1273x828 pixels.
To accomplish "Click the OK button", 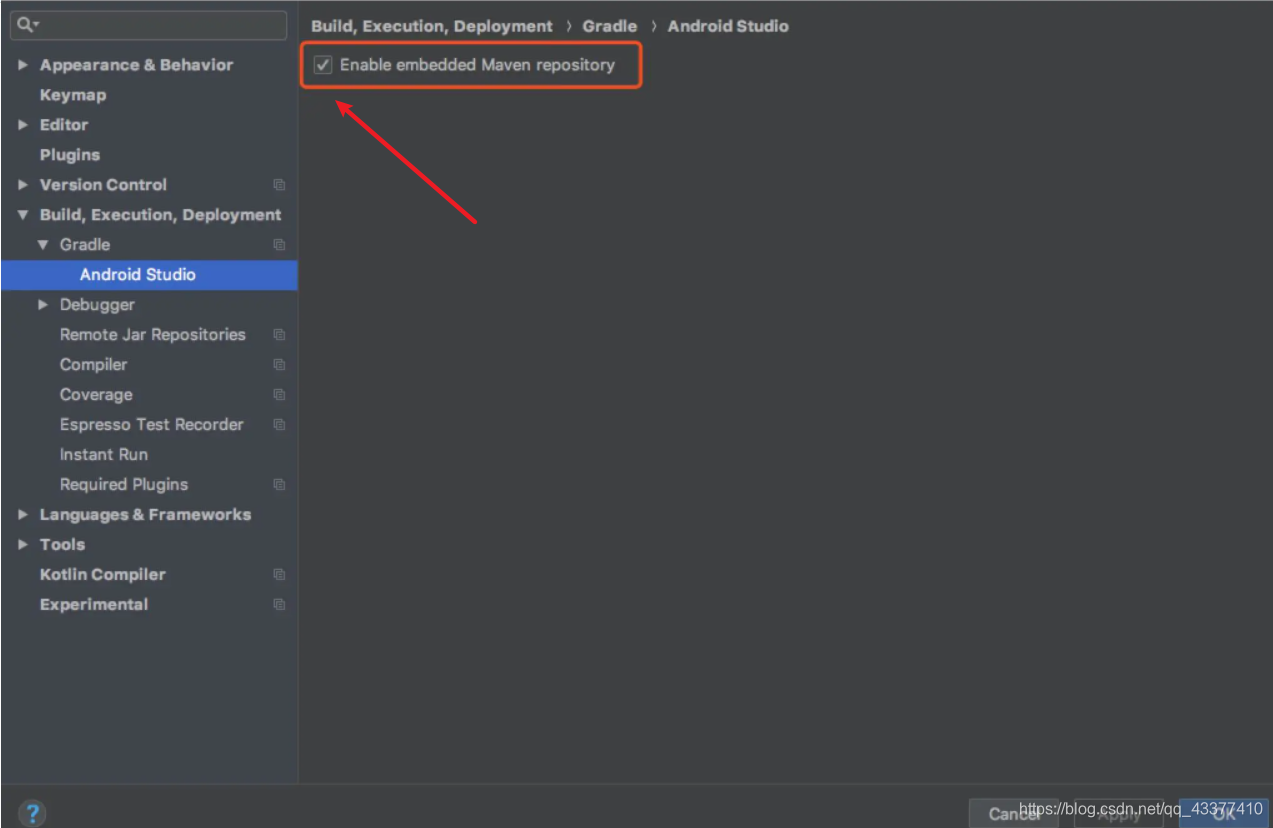I will [1224, 813].
